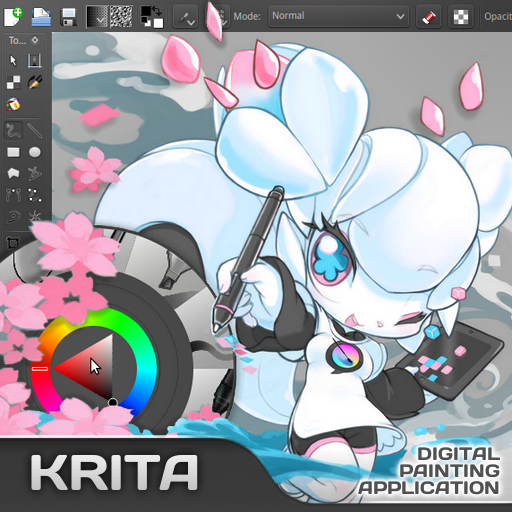This screenshot has width=512, height=512.
Task: Create a new document
Action: [x=13, y=17]
